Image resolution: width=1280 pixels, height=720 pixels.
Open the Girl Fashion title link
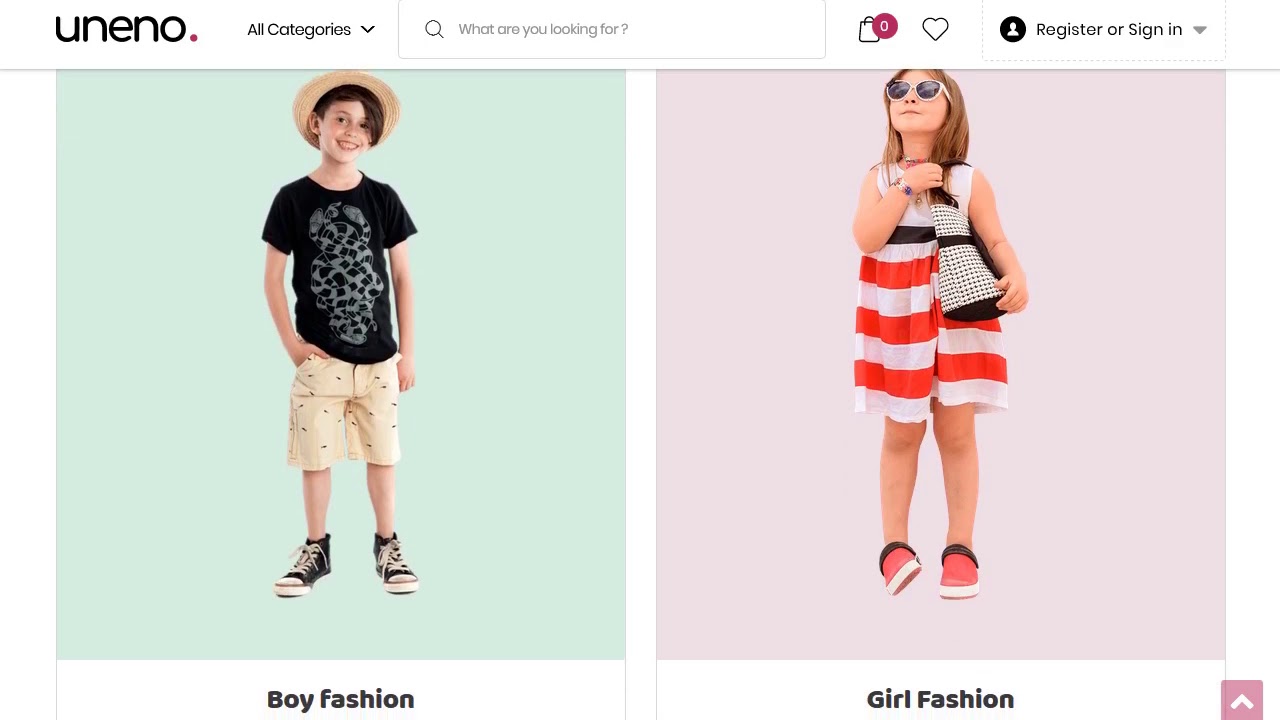(940, 699)
